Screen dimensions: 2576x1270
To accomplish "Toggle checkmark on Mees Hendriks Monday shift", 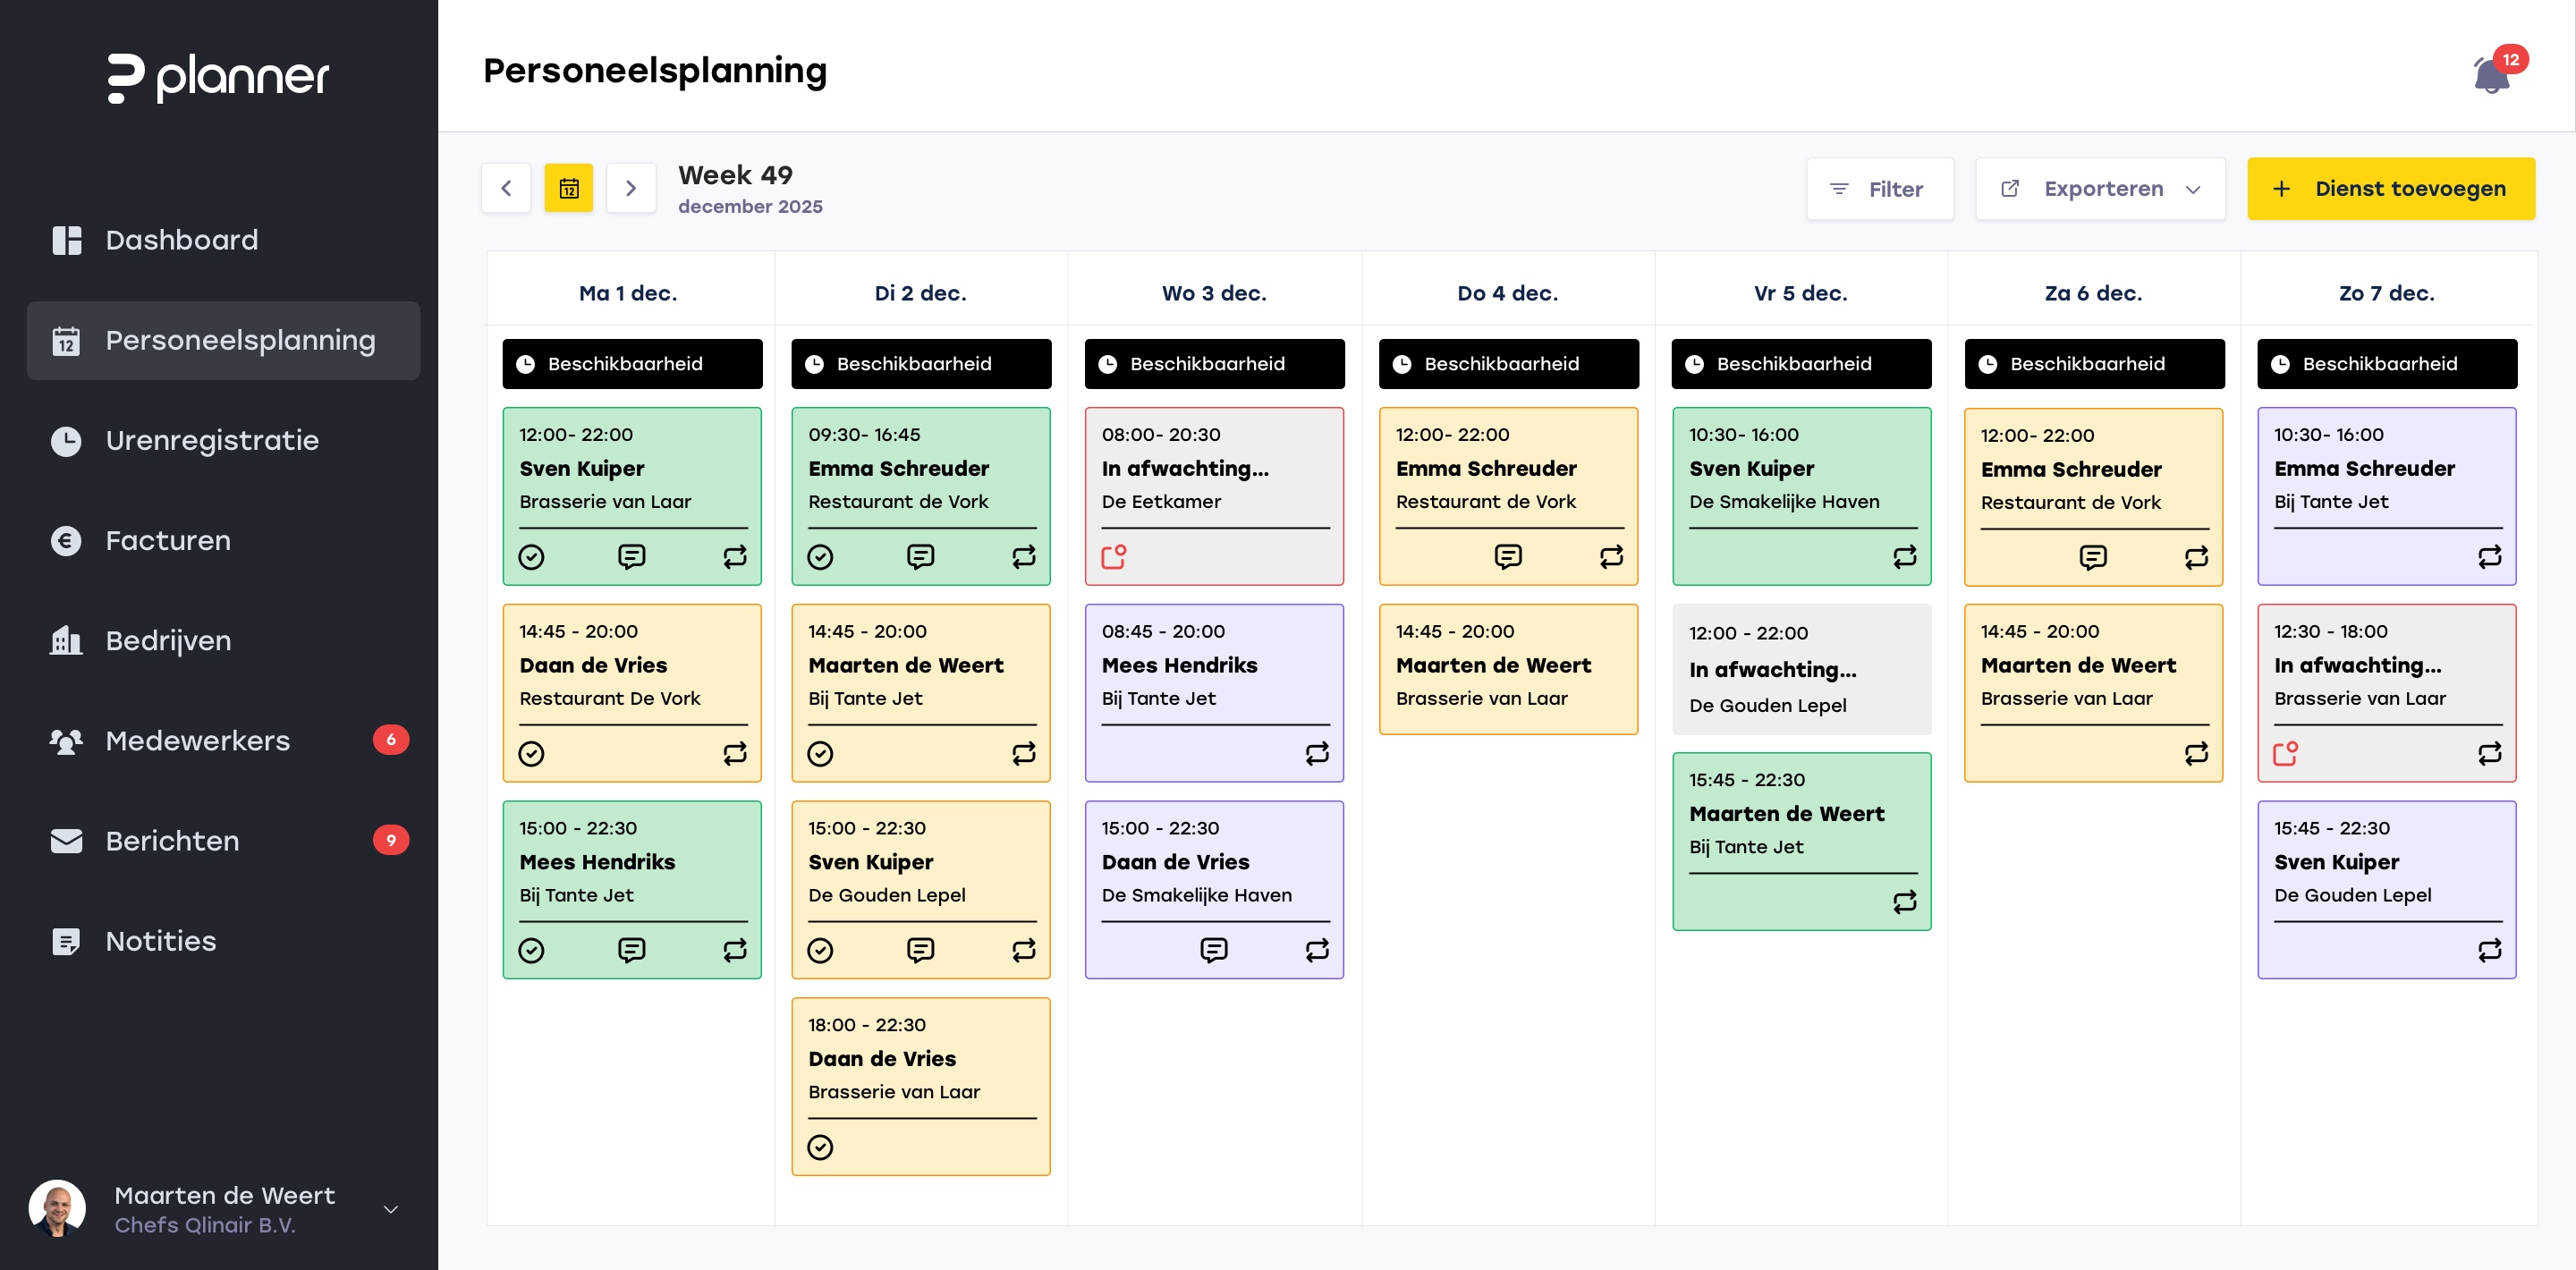I will point(531,950).
